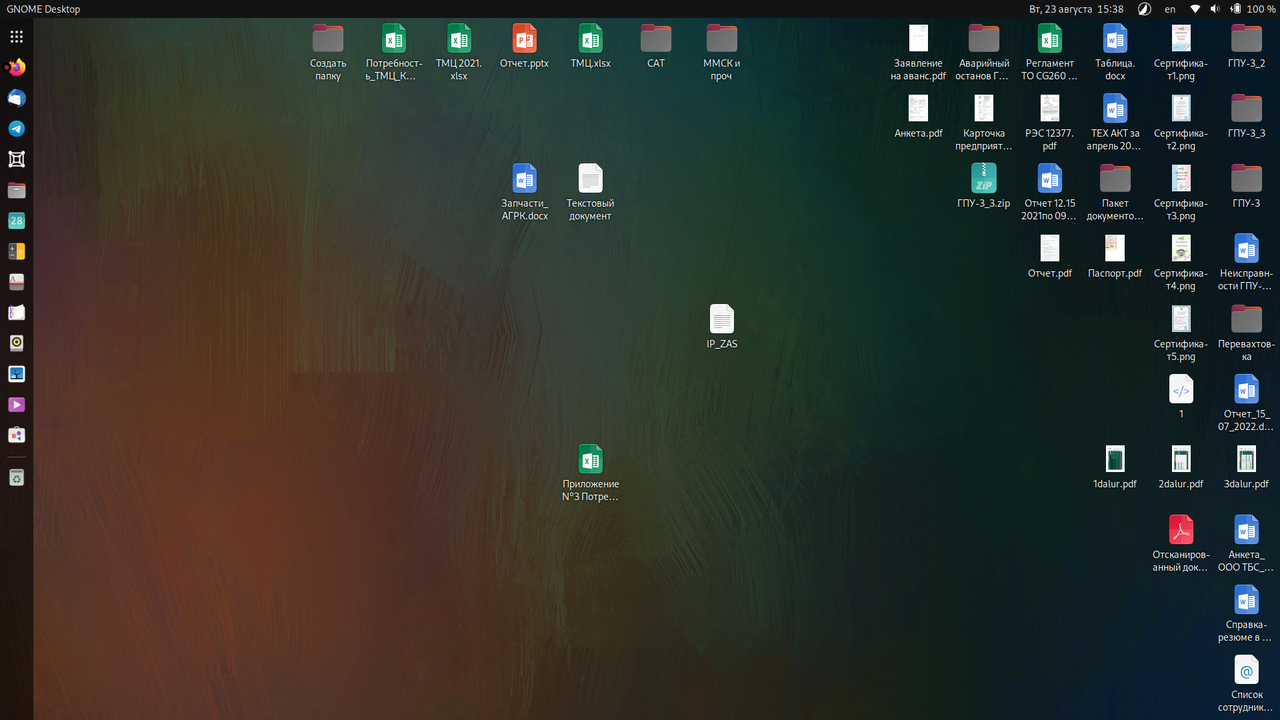Click the night light indicator in top bar
Viewport: 1280px width, 720px height.
(1144, 9)
